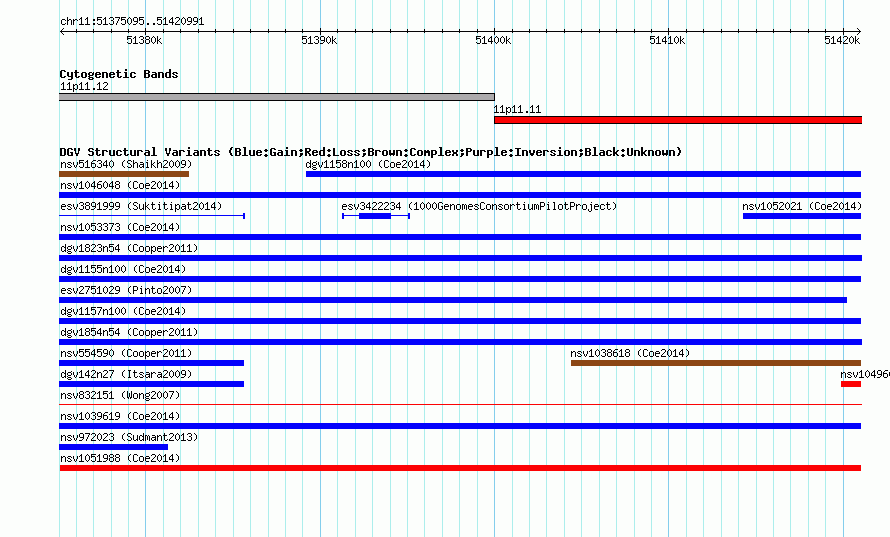The height and width of the screenshot is (537, 890).
Task: Select the esv2751029 (Pinto2007) variant bar
Action: (x=453, y=300)
